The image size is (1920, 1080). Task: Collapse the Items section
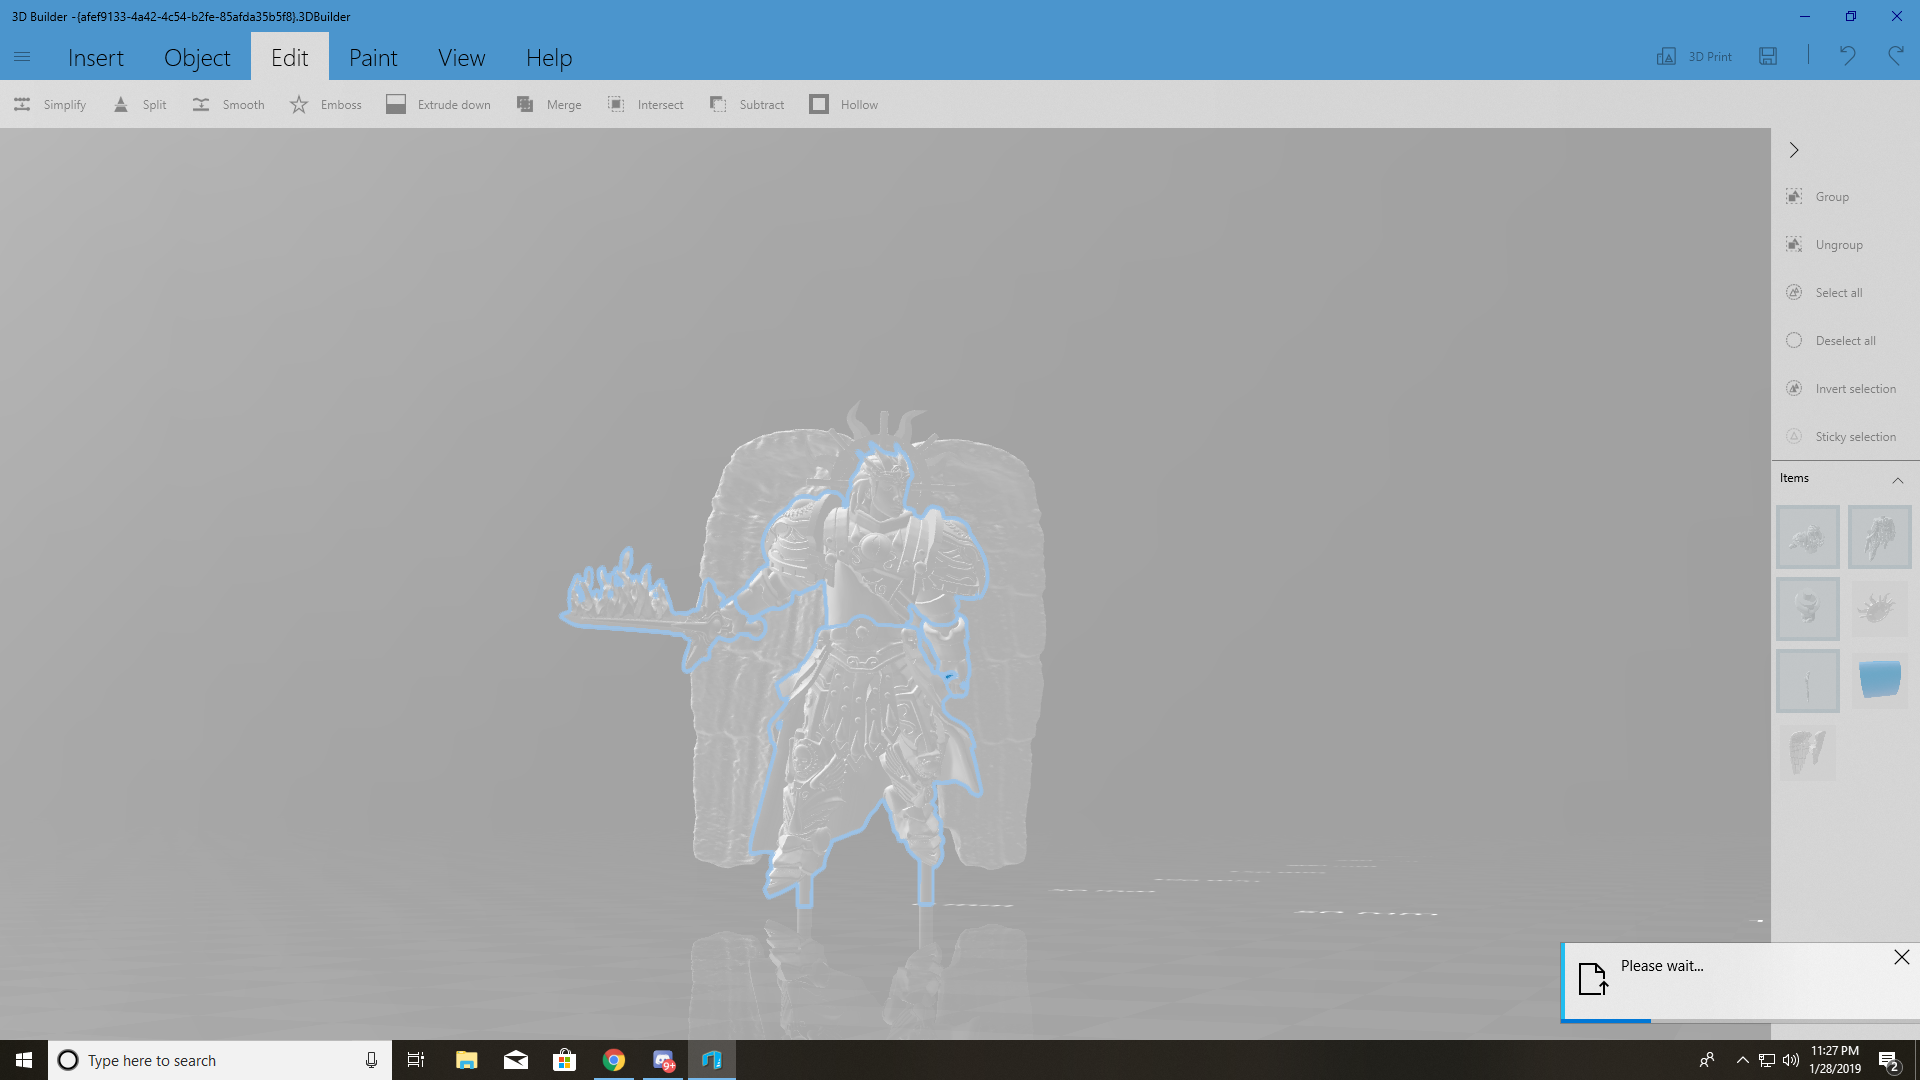[x=1897, y=480]
